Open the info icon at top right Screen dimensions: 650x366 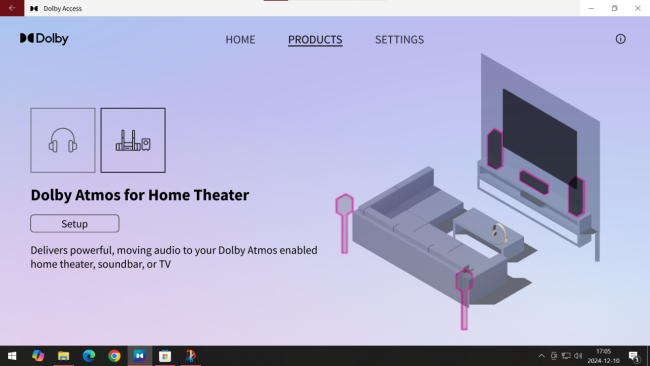point(620,39)
